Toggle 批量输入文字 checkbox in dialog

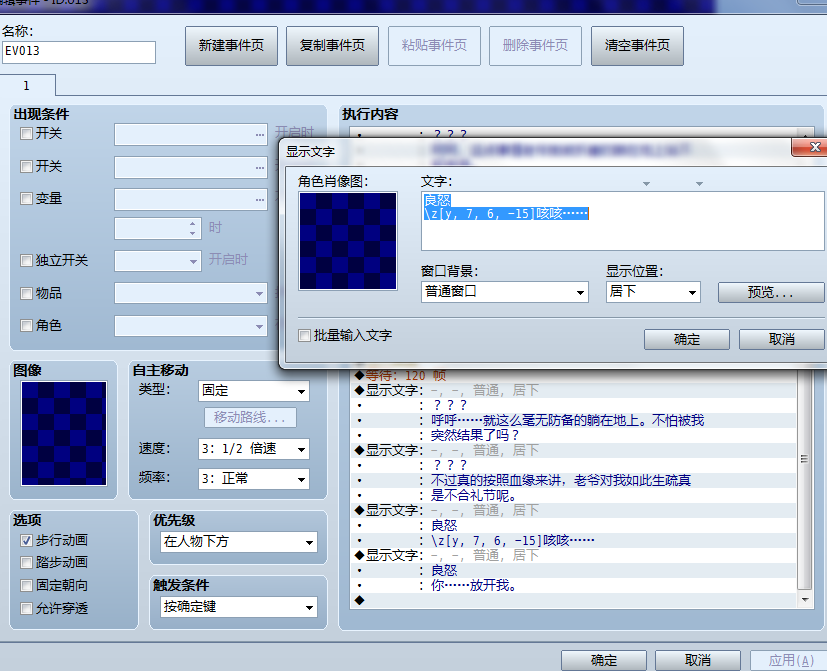pos(304,336)
